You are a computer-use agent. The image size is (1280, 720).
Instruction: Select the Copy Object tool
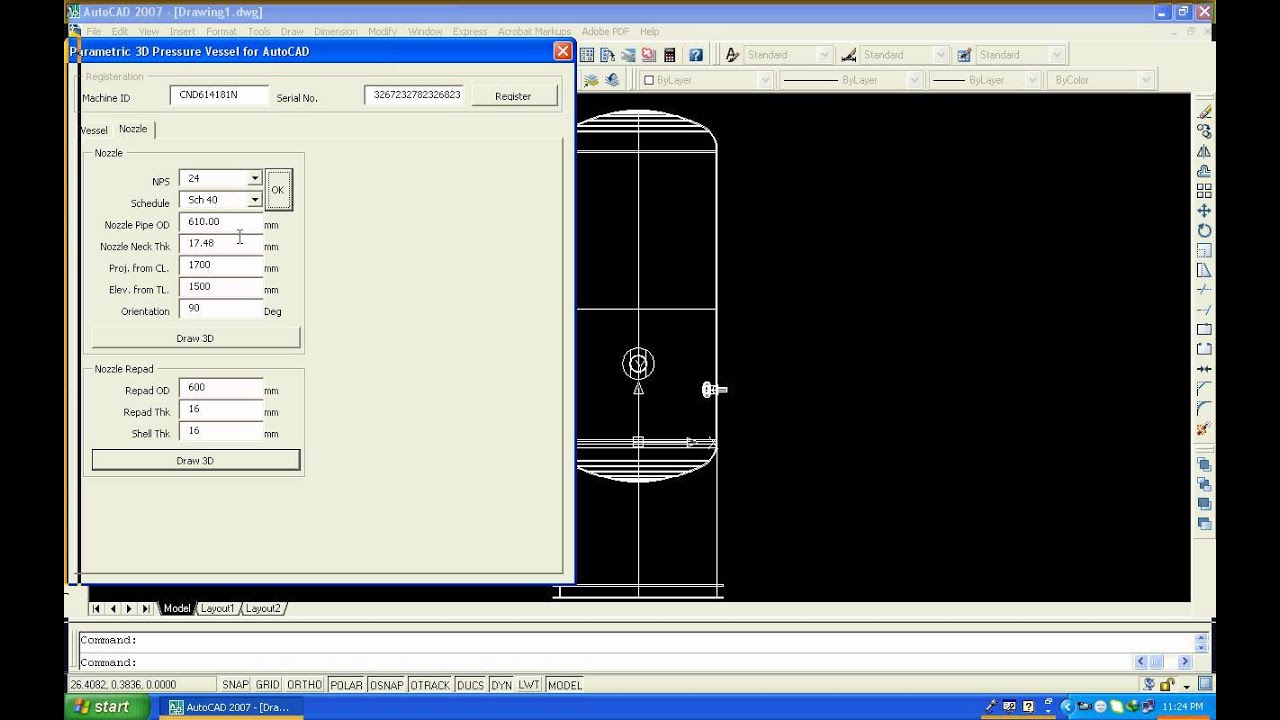click(x=1204, y=131)
